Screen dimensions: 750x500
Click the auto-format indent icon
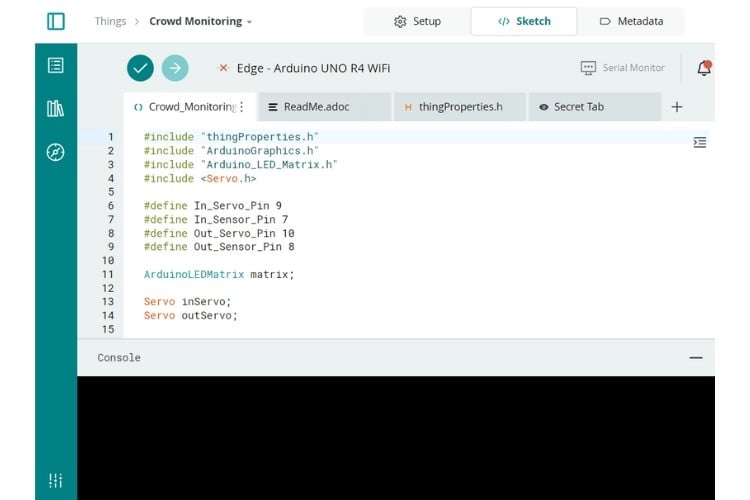700,142
